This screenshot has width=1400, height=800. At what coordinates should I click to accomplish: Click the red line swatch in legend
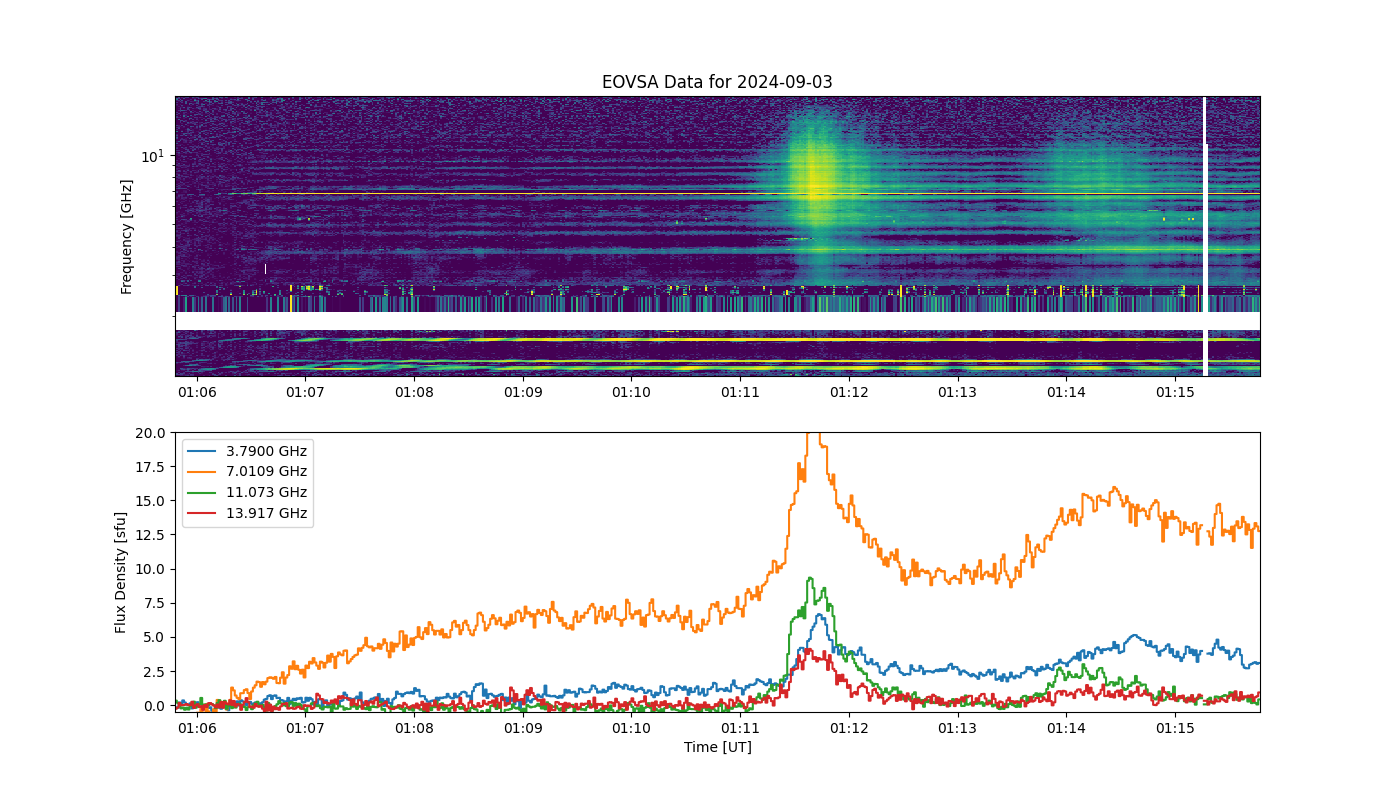(203, 514)
